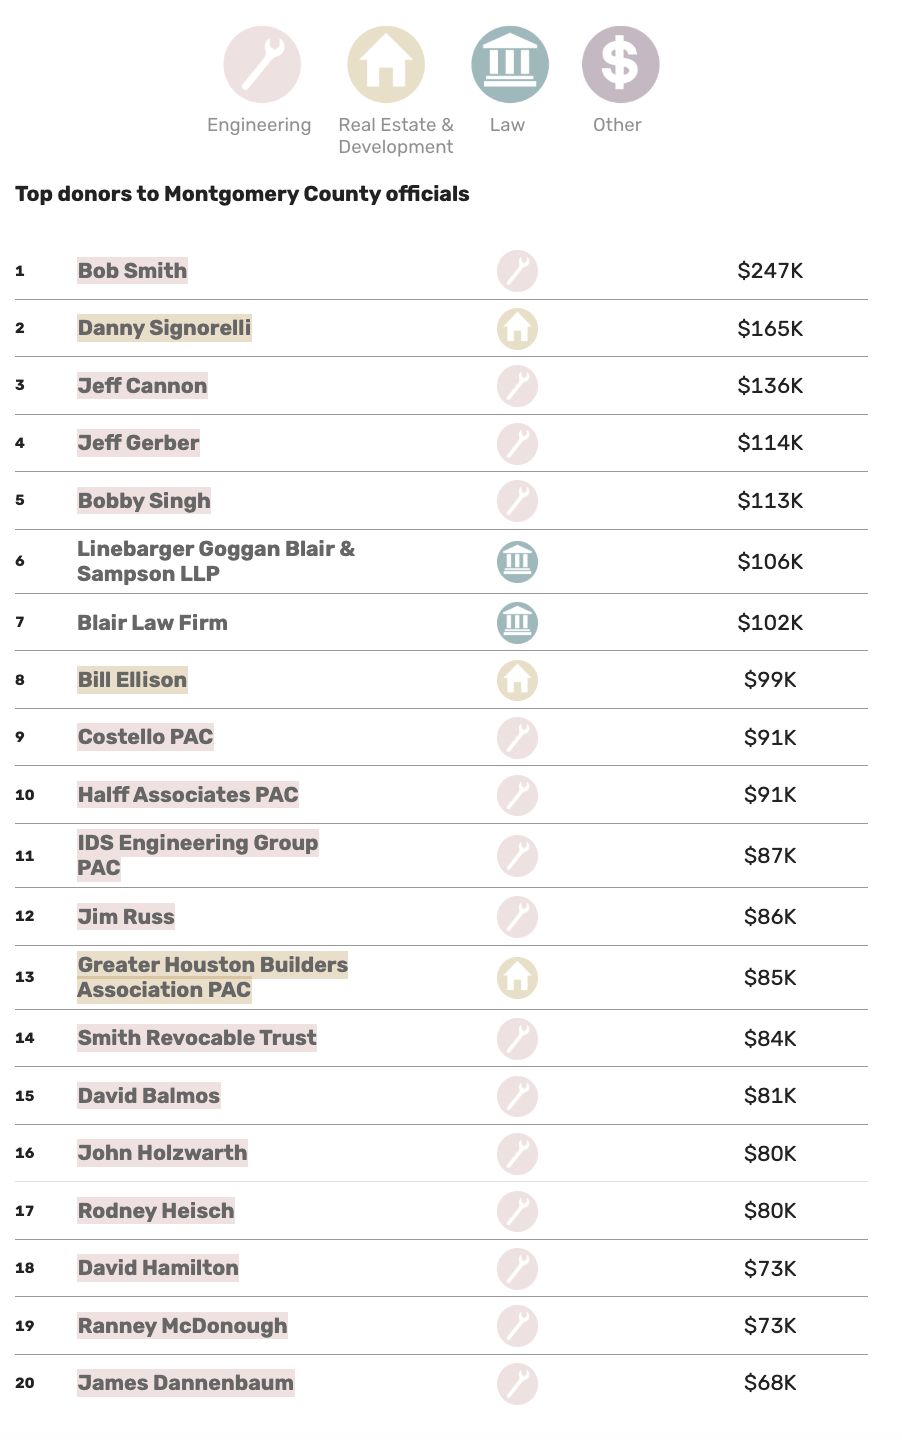Screen dimensions: 902x1440
Task: Click the Other dollar sign icon
Action: tap(620, 65)
